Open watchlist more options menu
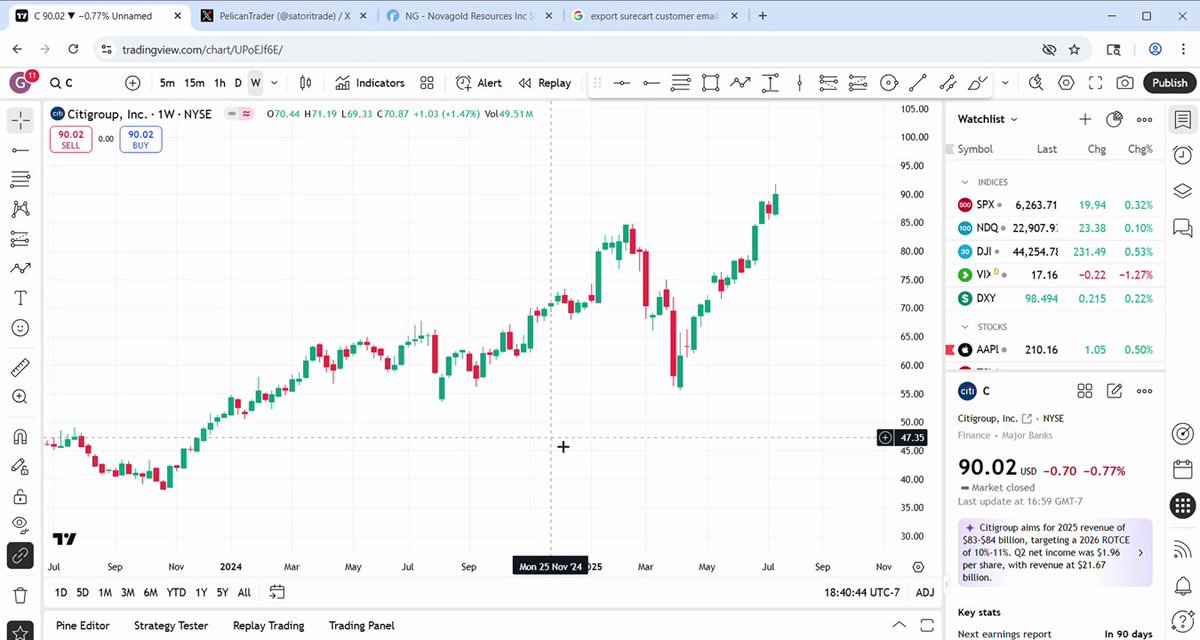This screenshot has width=1200, height=640. click(x=1145, y=119)
